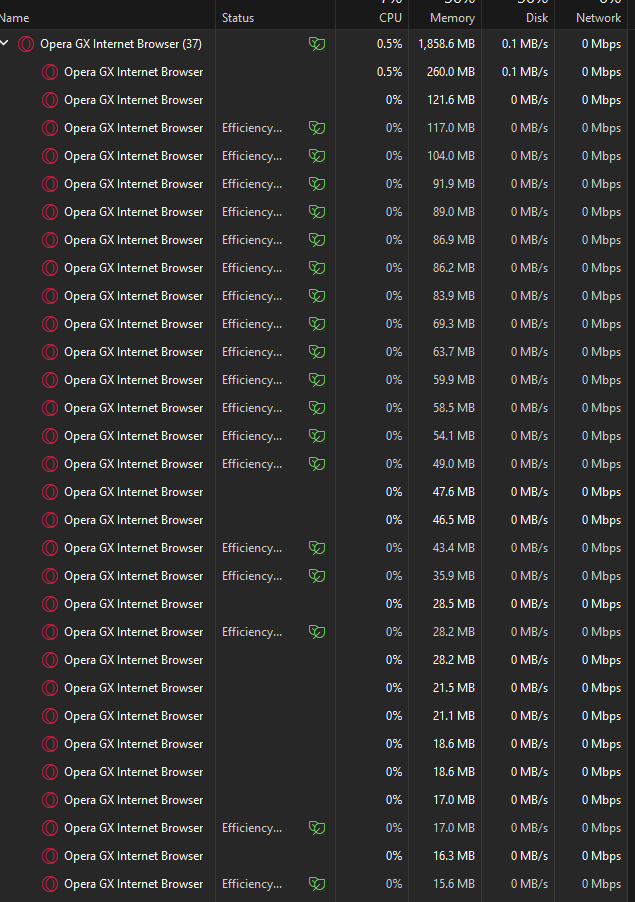Click the efficiency leaf icon in the 63.7 MB row
The width and height of the screenshot is (635, 902).
[317, 352]
